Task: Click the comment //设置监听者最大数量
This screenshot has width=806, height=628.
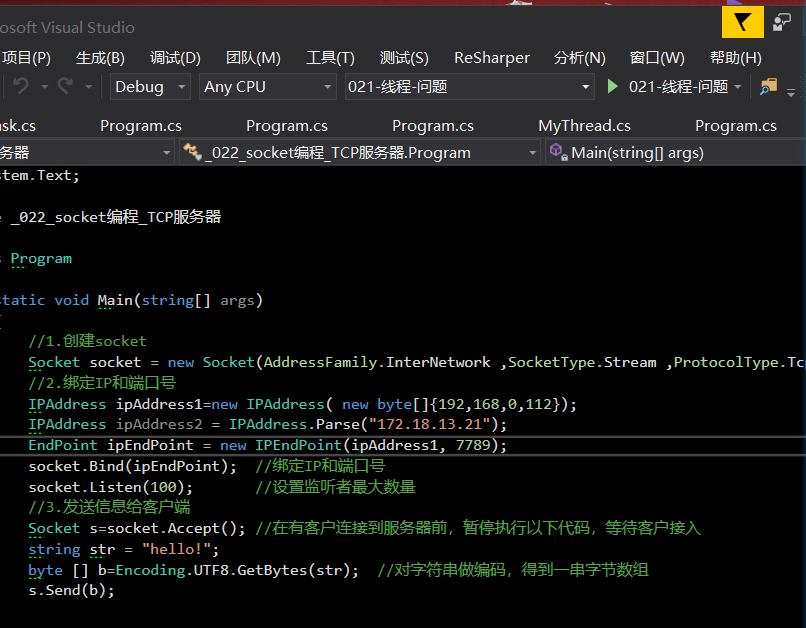Action: click(335, 487)
